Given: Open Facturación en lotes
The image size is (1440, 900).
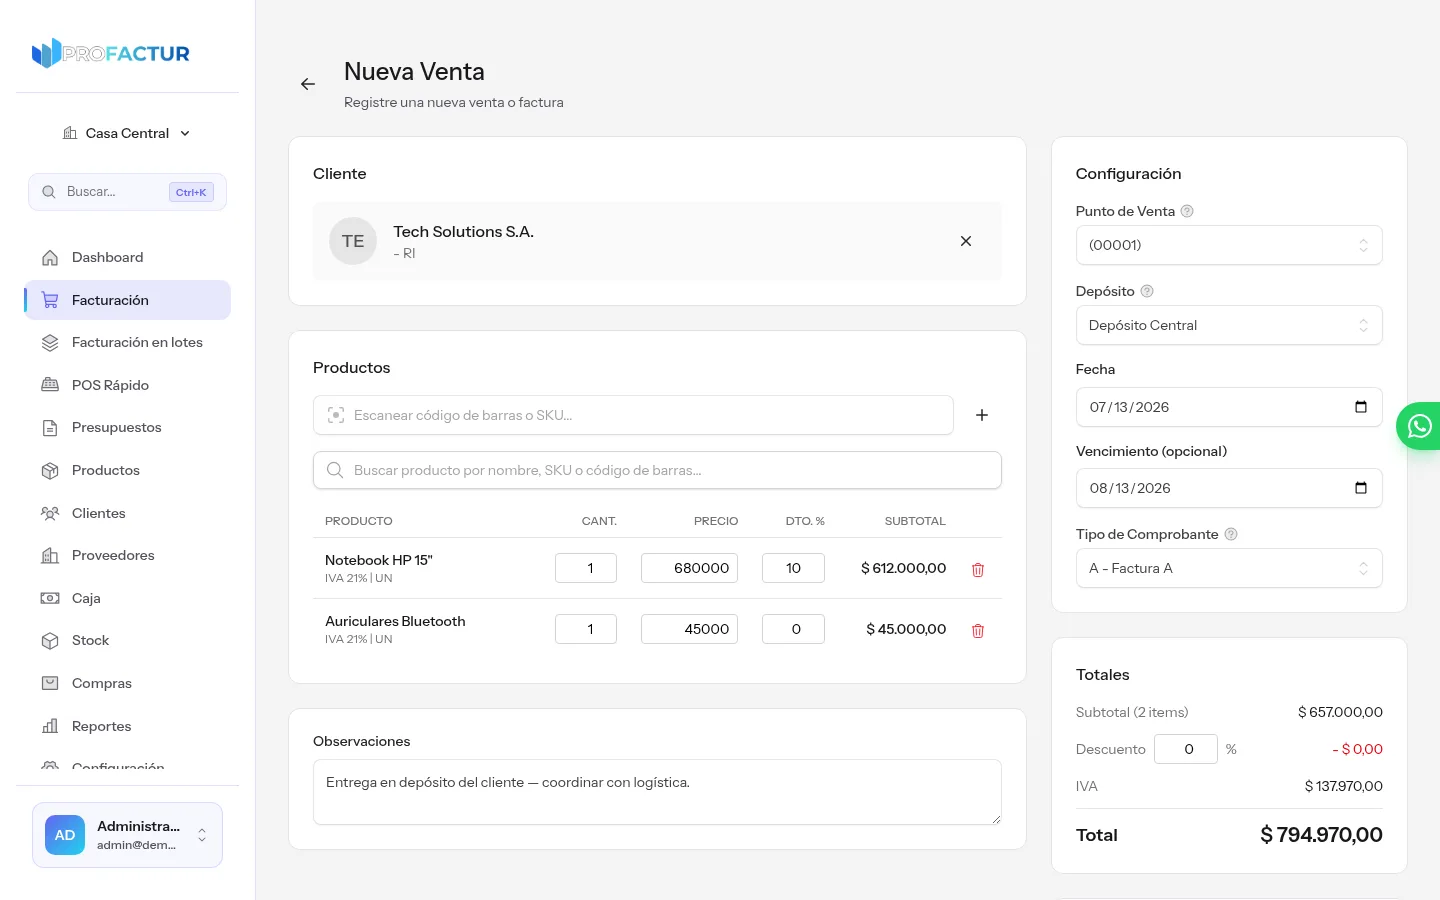Looking at the screenshot, I should (x=128, y=342).
